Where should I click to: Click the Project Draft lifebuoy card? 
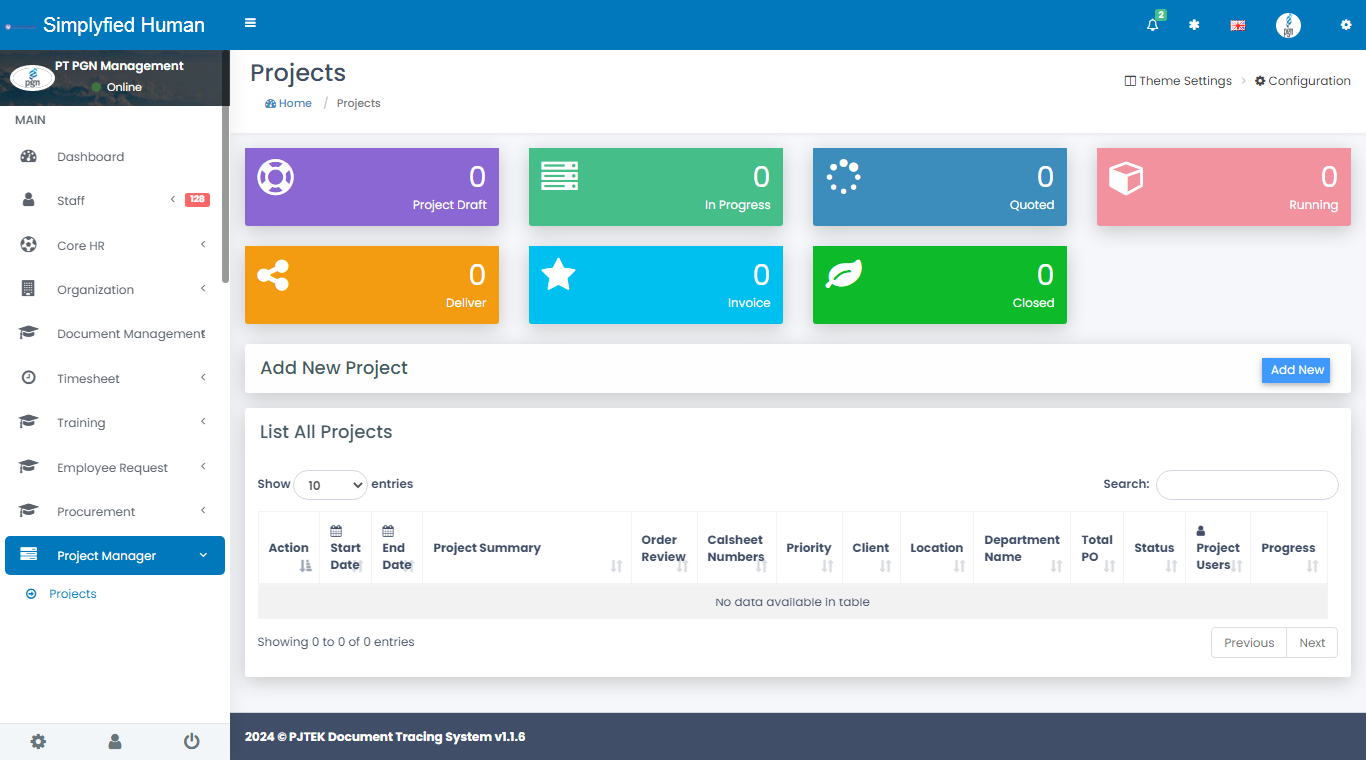click(371, 187)
